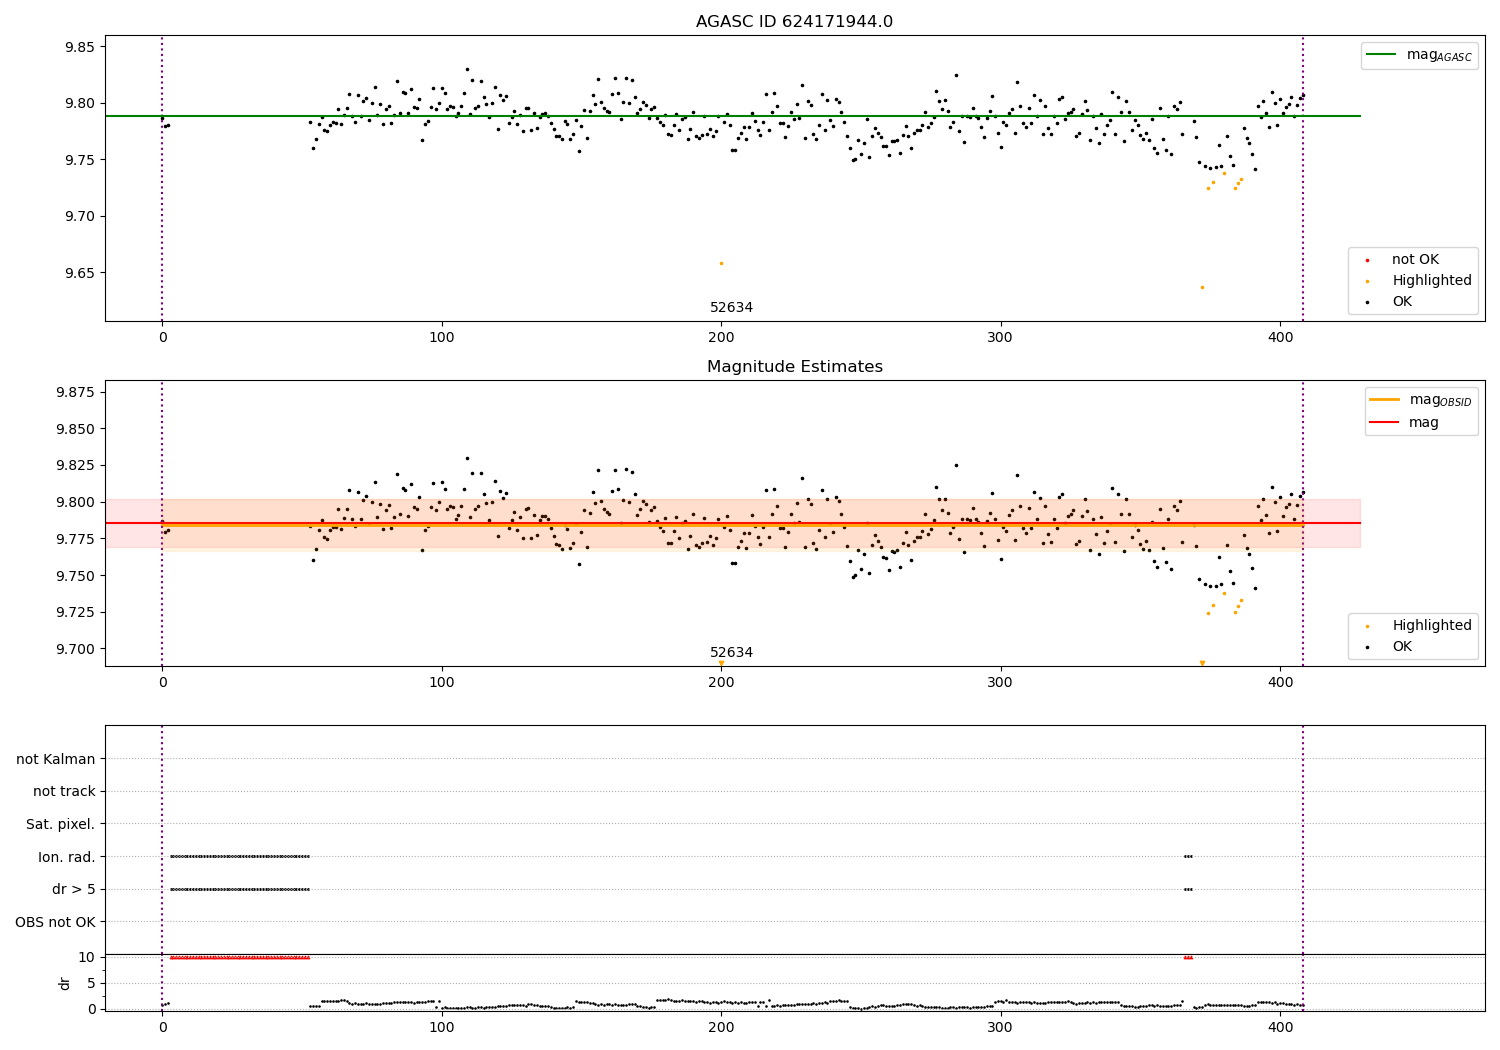Click the "not Kalman" flag label

(x=56, y=760)
